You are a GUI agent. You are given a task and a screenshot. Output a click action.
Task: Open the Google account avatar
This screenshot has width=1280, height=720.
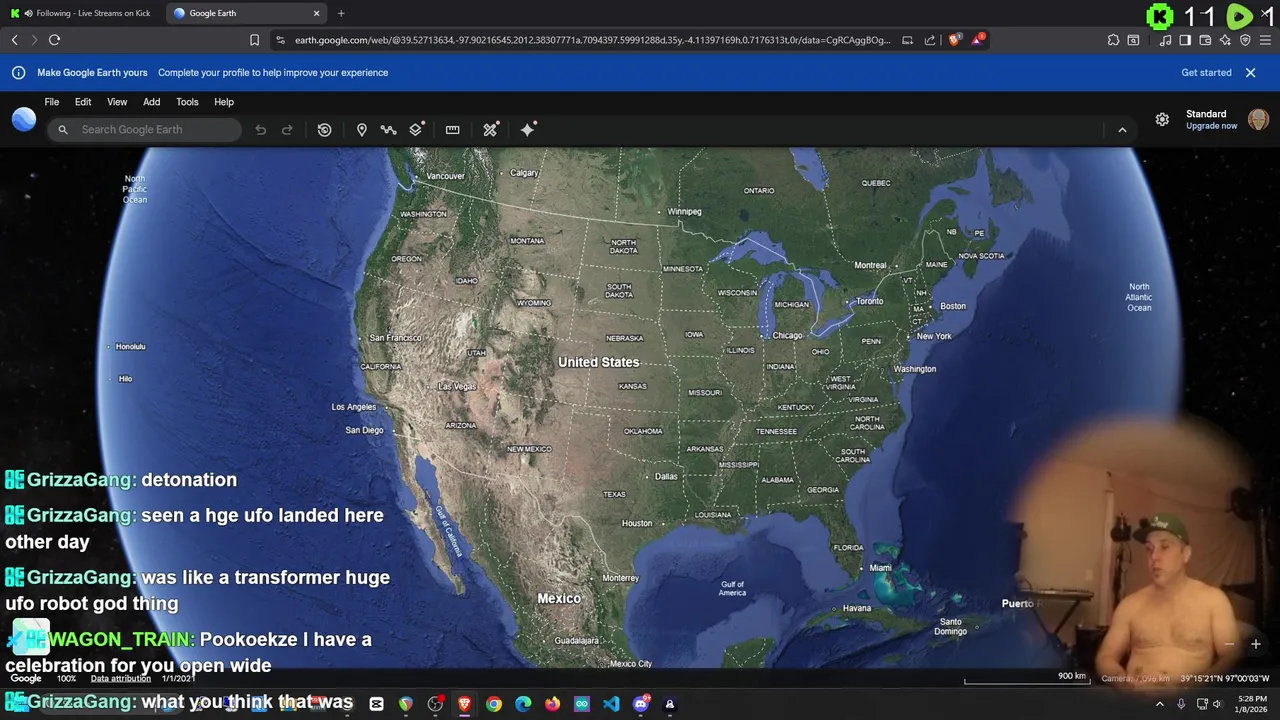point(1258,119)
